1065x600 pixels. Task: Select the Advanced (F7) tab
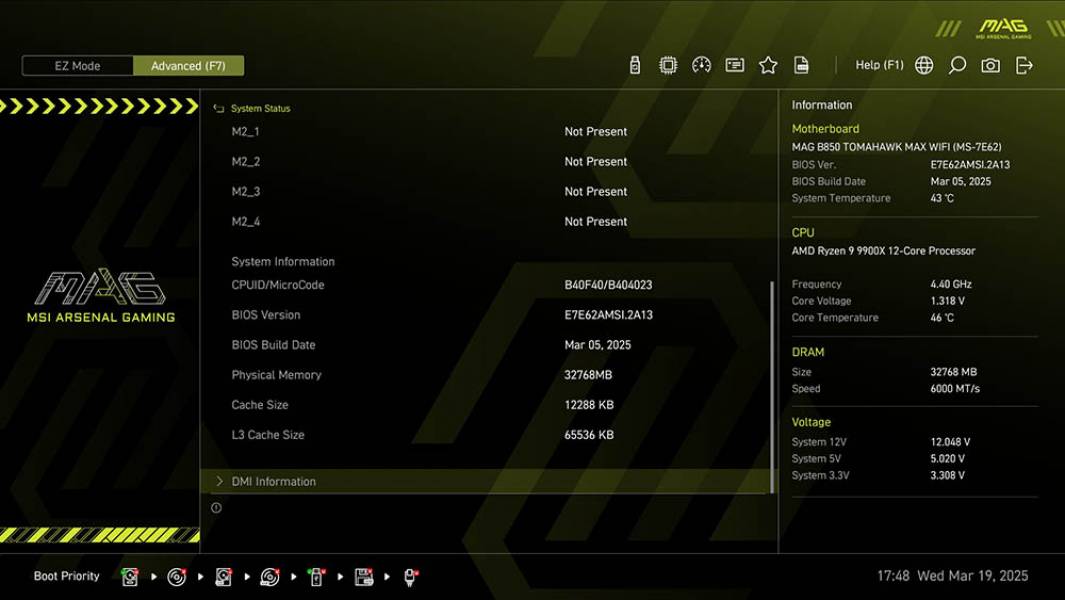point(188,66)
